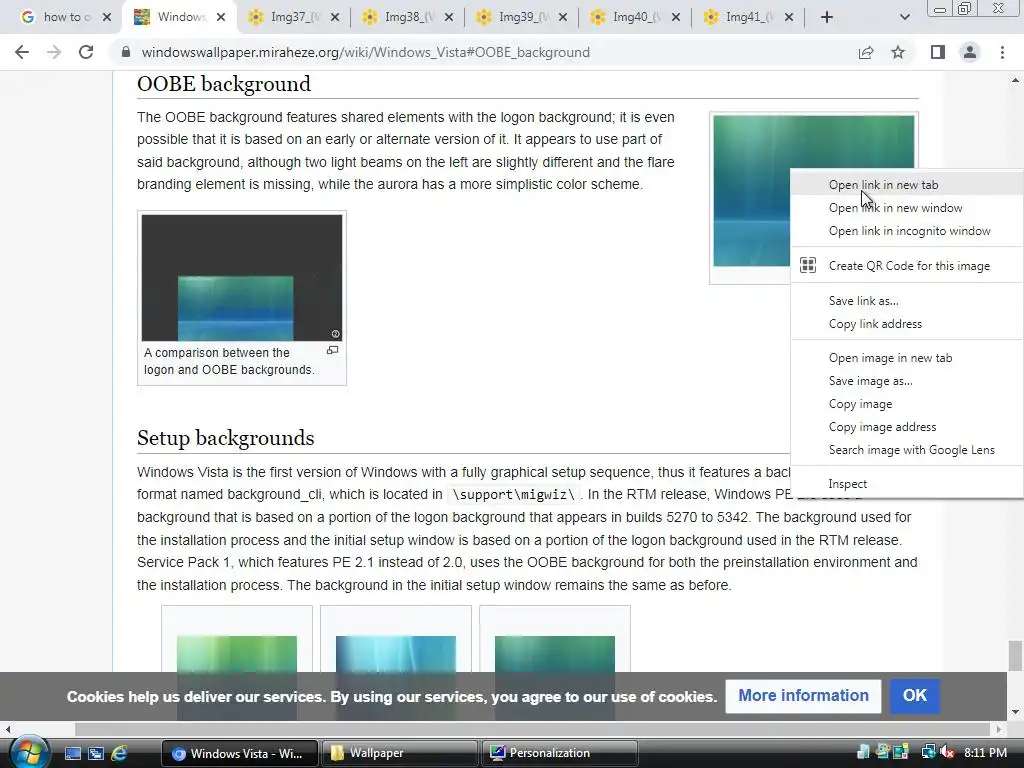
Task: Accept cookies with the OK button
Action: [914, 696]
